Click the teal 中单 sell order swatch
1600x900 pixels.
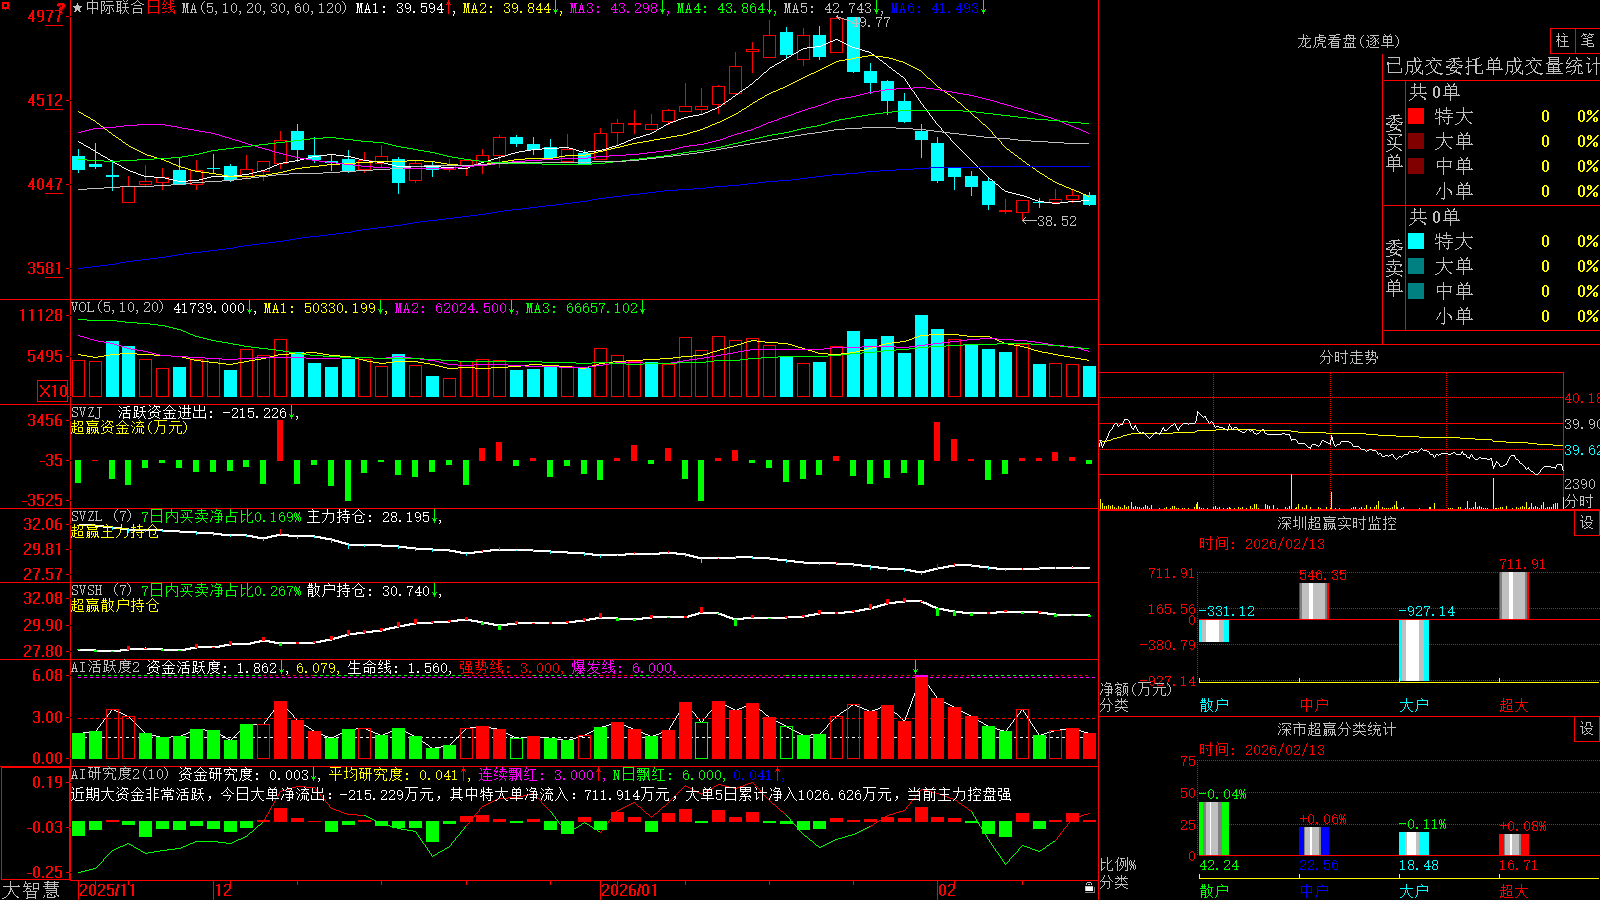(x=1416, y=291)
